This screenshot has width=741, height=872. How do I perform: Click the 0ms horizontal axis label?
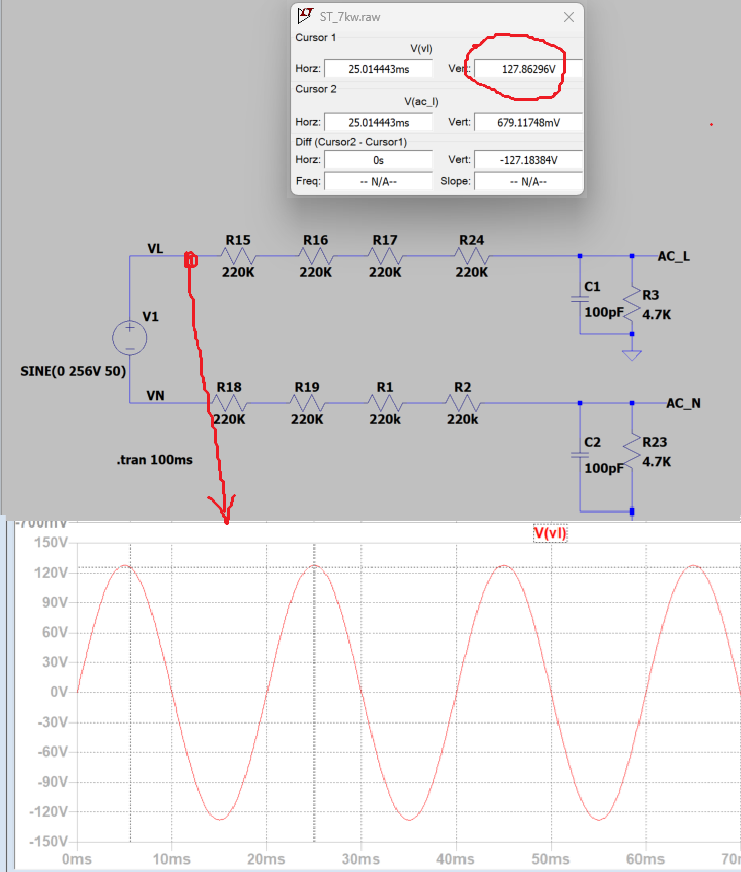pyautogui.click(x=77, y=859)
